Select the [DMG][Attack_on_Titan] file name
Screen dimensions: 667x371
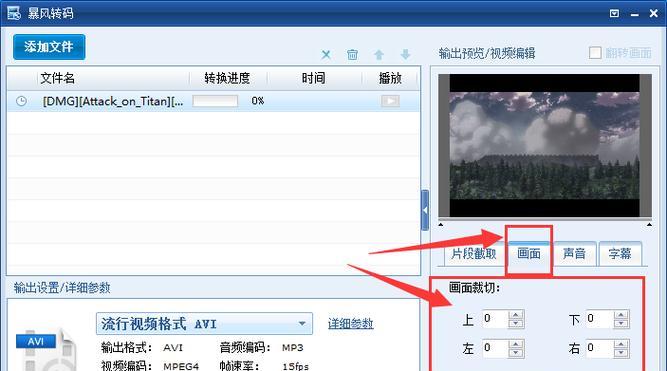113,101
